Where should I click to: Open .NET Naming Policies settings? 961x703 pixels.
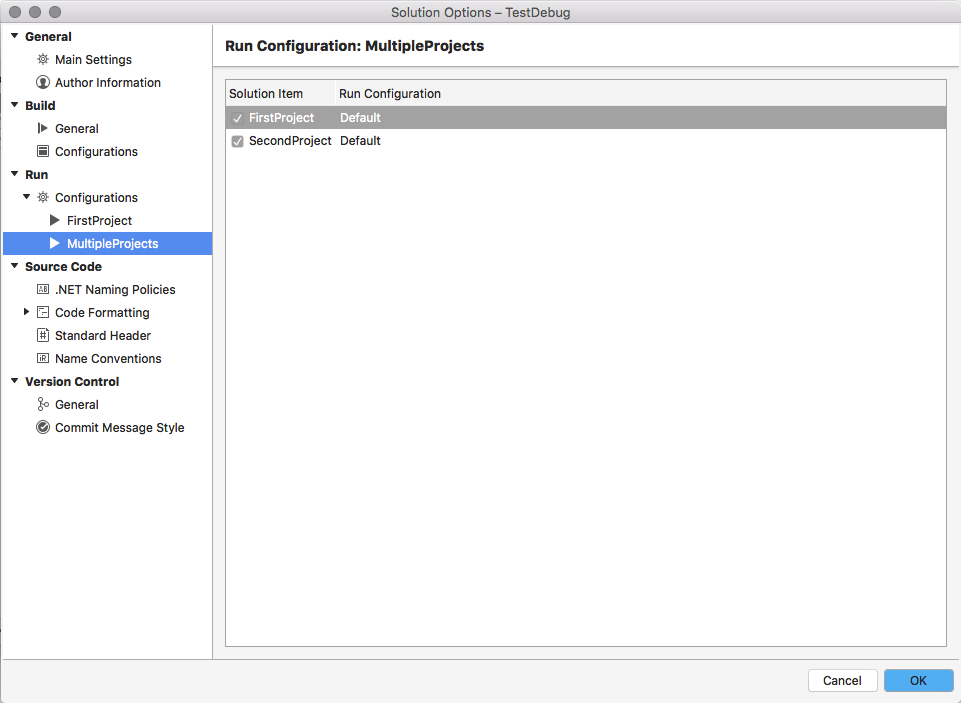(x=115, y=289)
